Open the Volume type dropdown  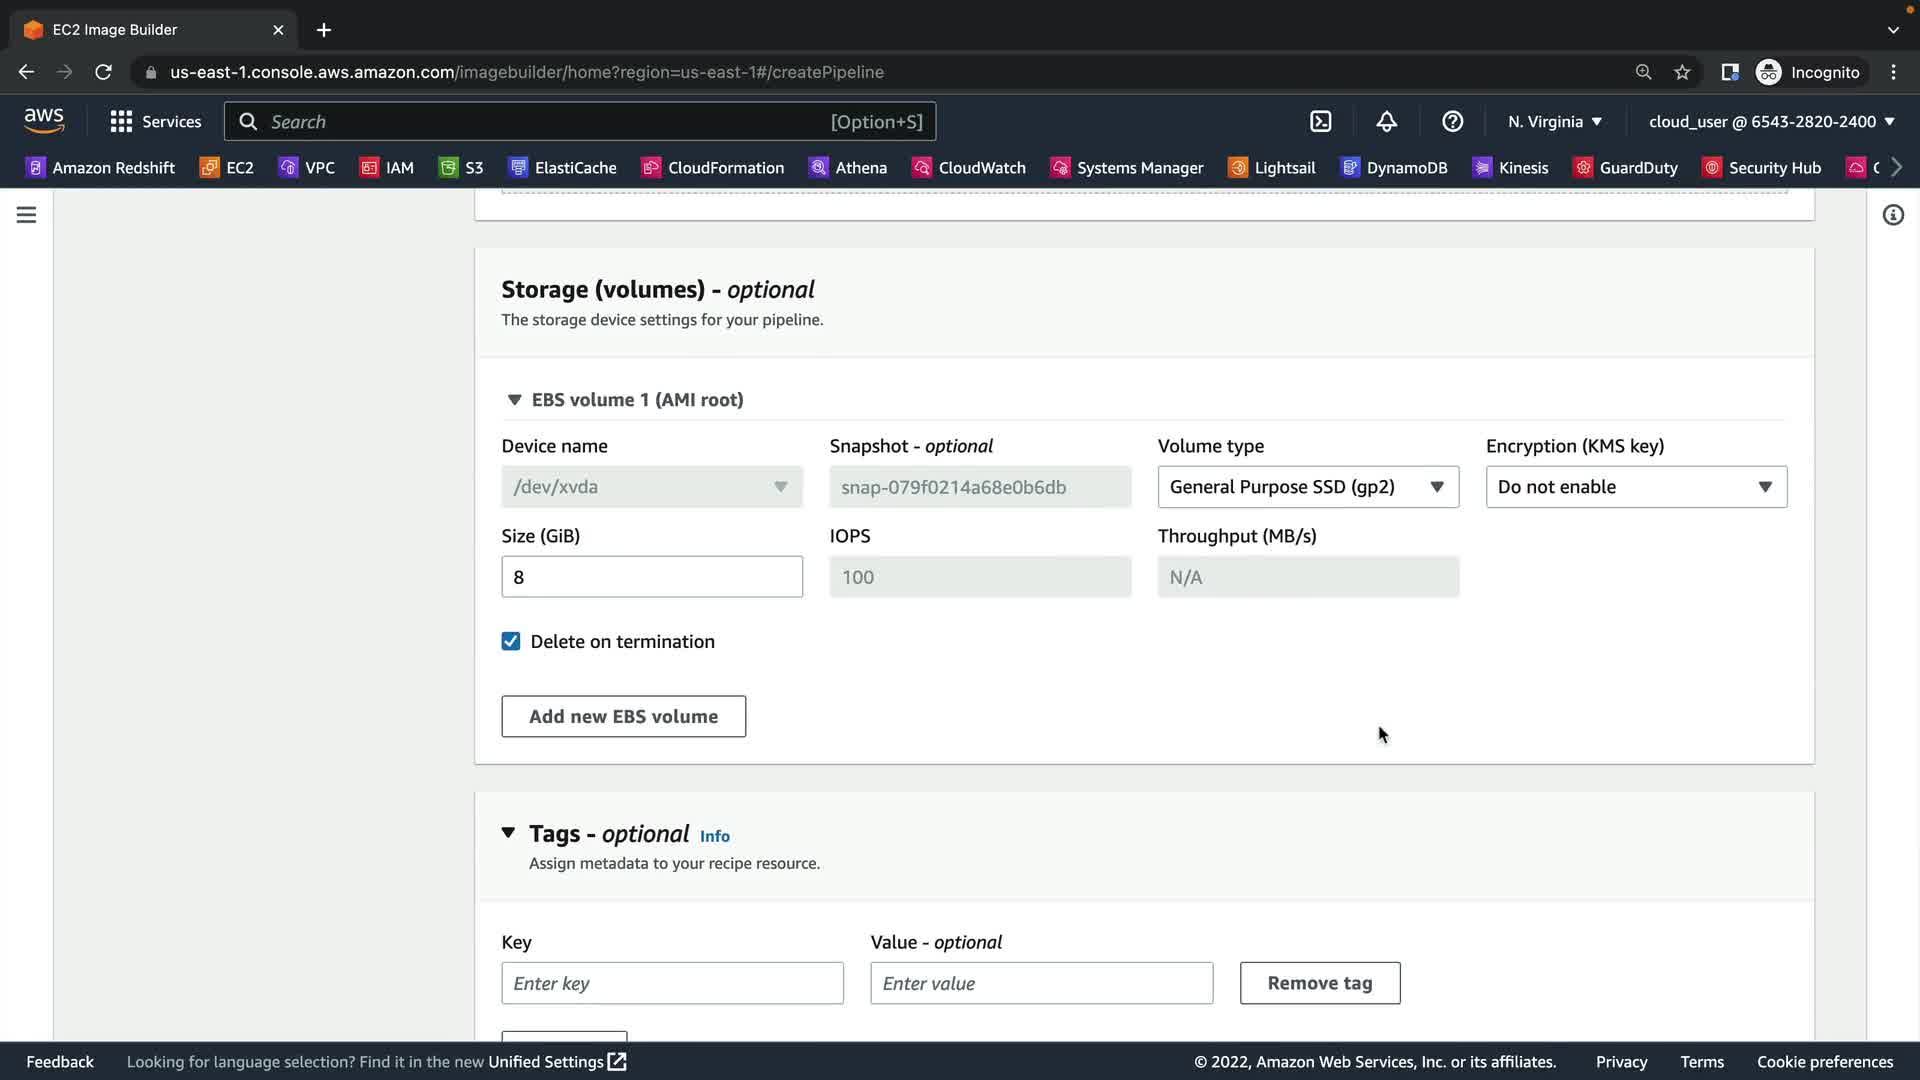coord(1307,487)
